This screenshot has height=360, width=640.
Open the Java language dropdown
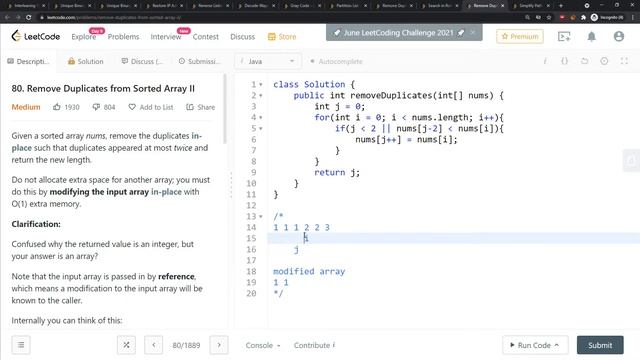[268, 61]
